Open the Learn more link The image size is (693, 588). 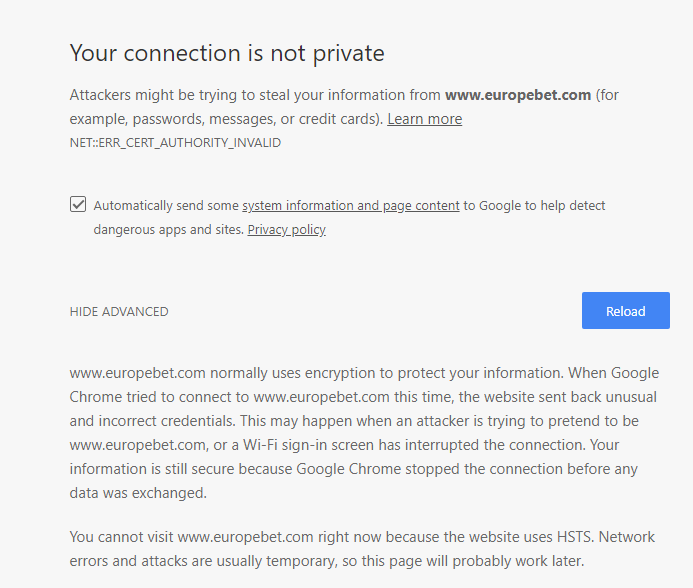[x=424, y=119]
